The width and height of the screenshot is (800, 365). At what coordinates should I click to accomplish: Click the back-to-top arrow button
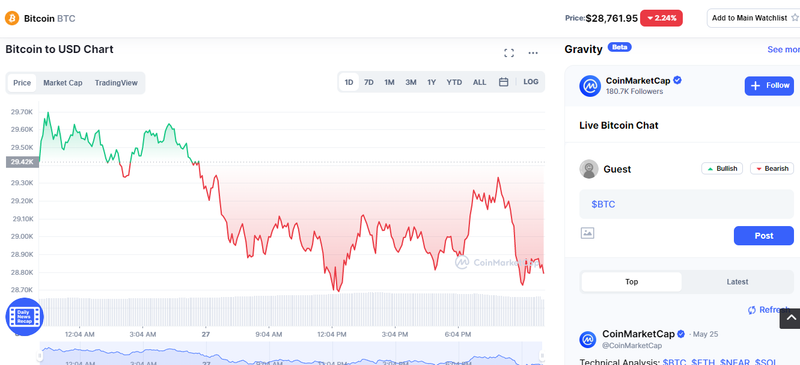pyautogui.click(x=790, y=319)
